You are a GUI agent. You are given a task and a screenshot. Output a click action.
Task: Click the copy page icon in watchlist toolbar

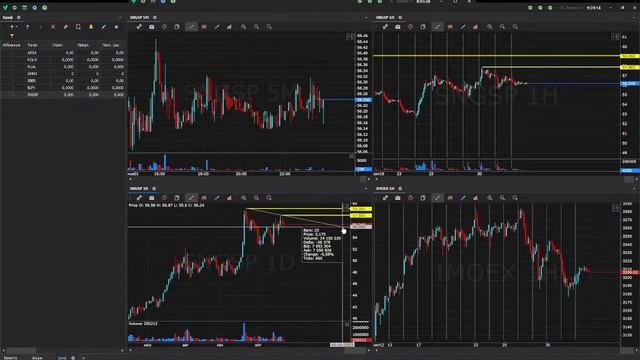coord(78,27)
